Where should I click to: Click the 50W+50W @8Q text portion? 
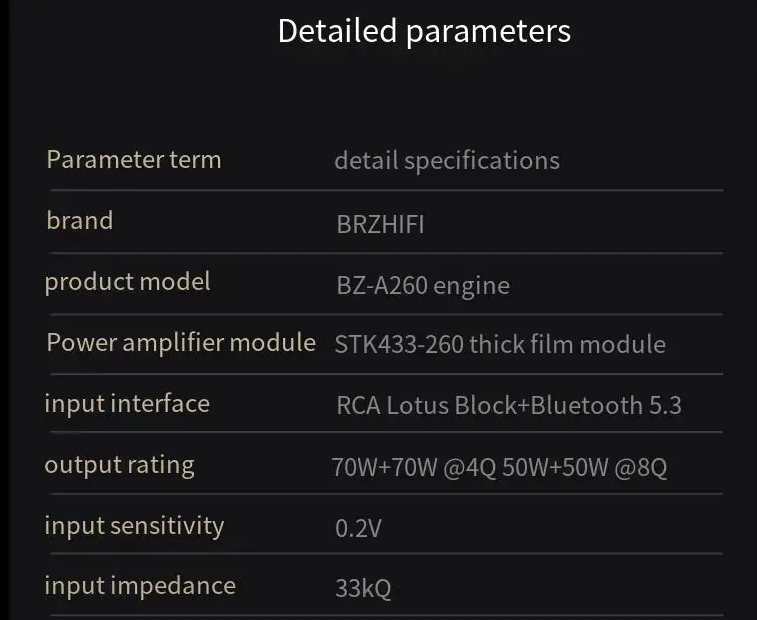tap(585, 467)
